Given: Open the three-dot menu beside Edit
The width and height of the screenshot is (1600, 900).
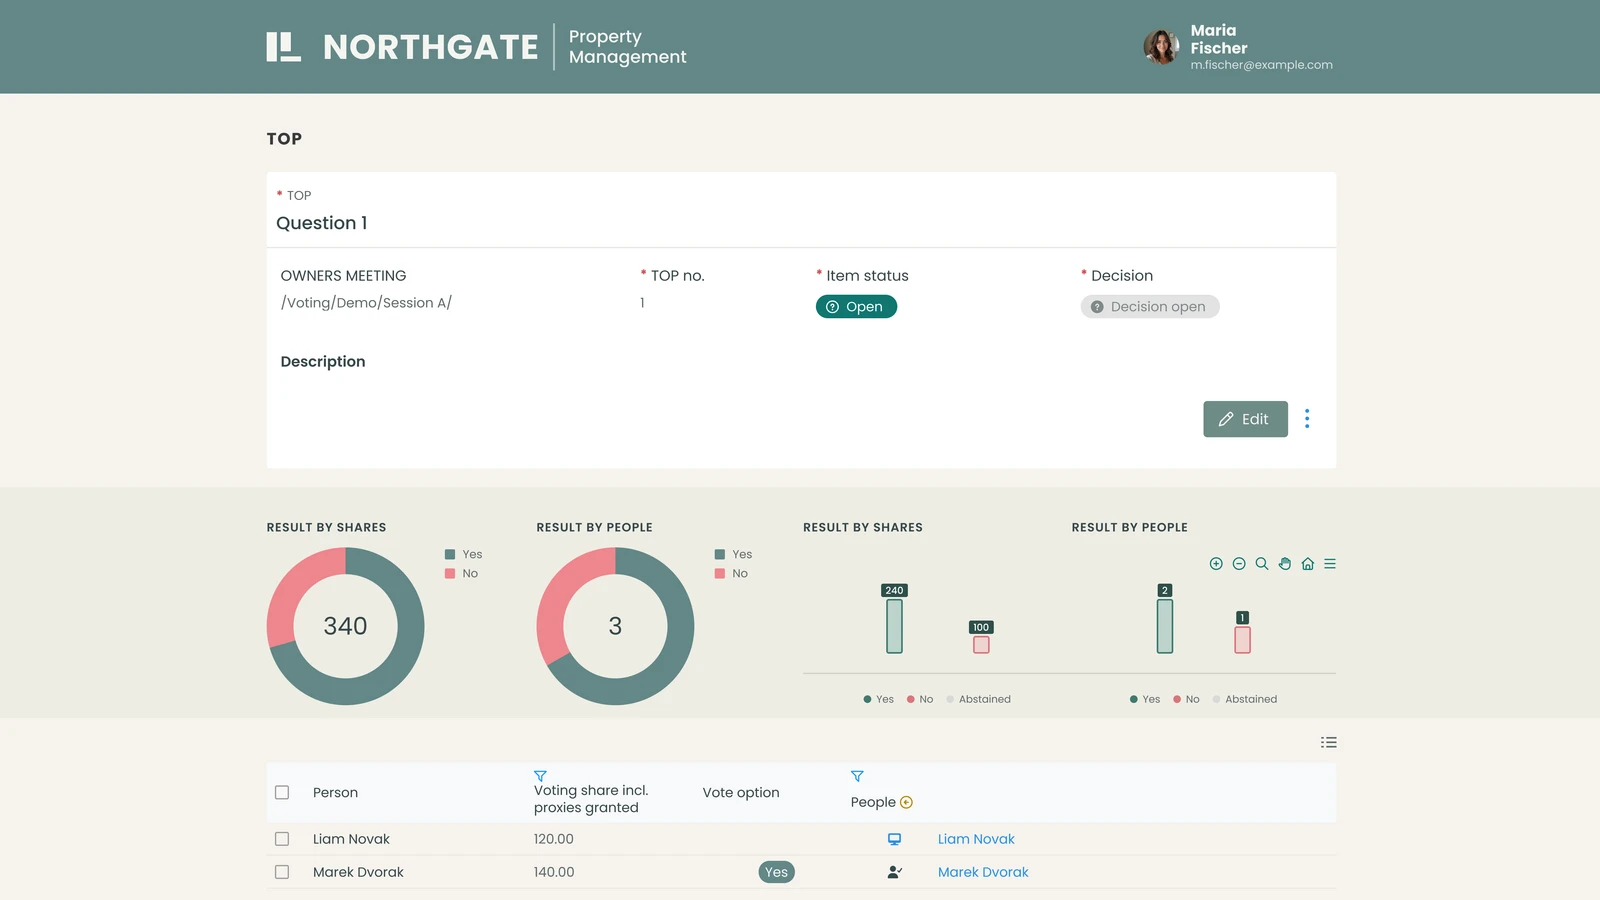Looking at the screenshot, I should (x=1307, y=419).
